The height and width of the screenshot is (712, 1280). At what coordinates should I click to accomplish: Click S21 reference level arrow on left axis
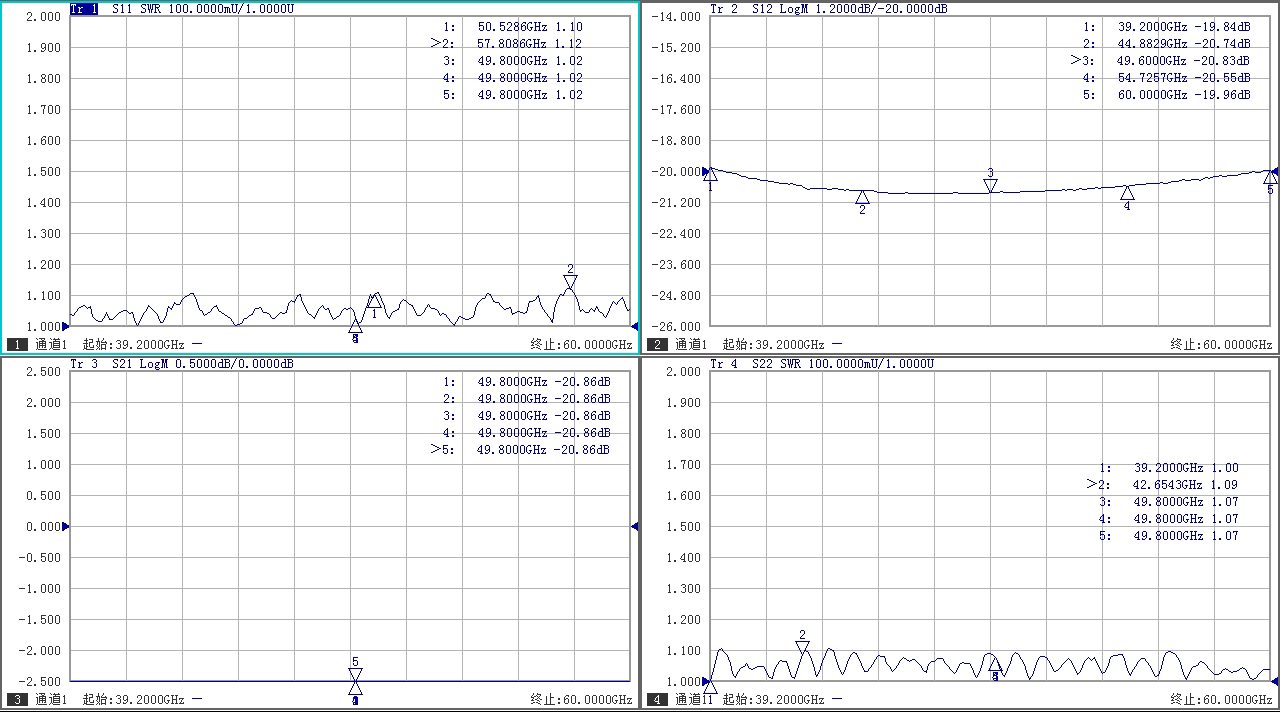(x=66, y=526)
